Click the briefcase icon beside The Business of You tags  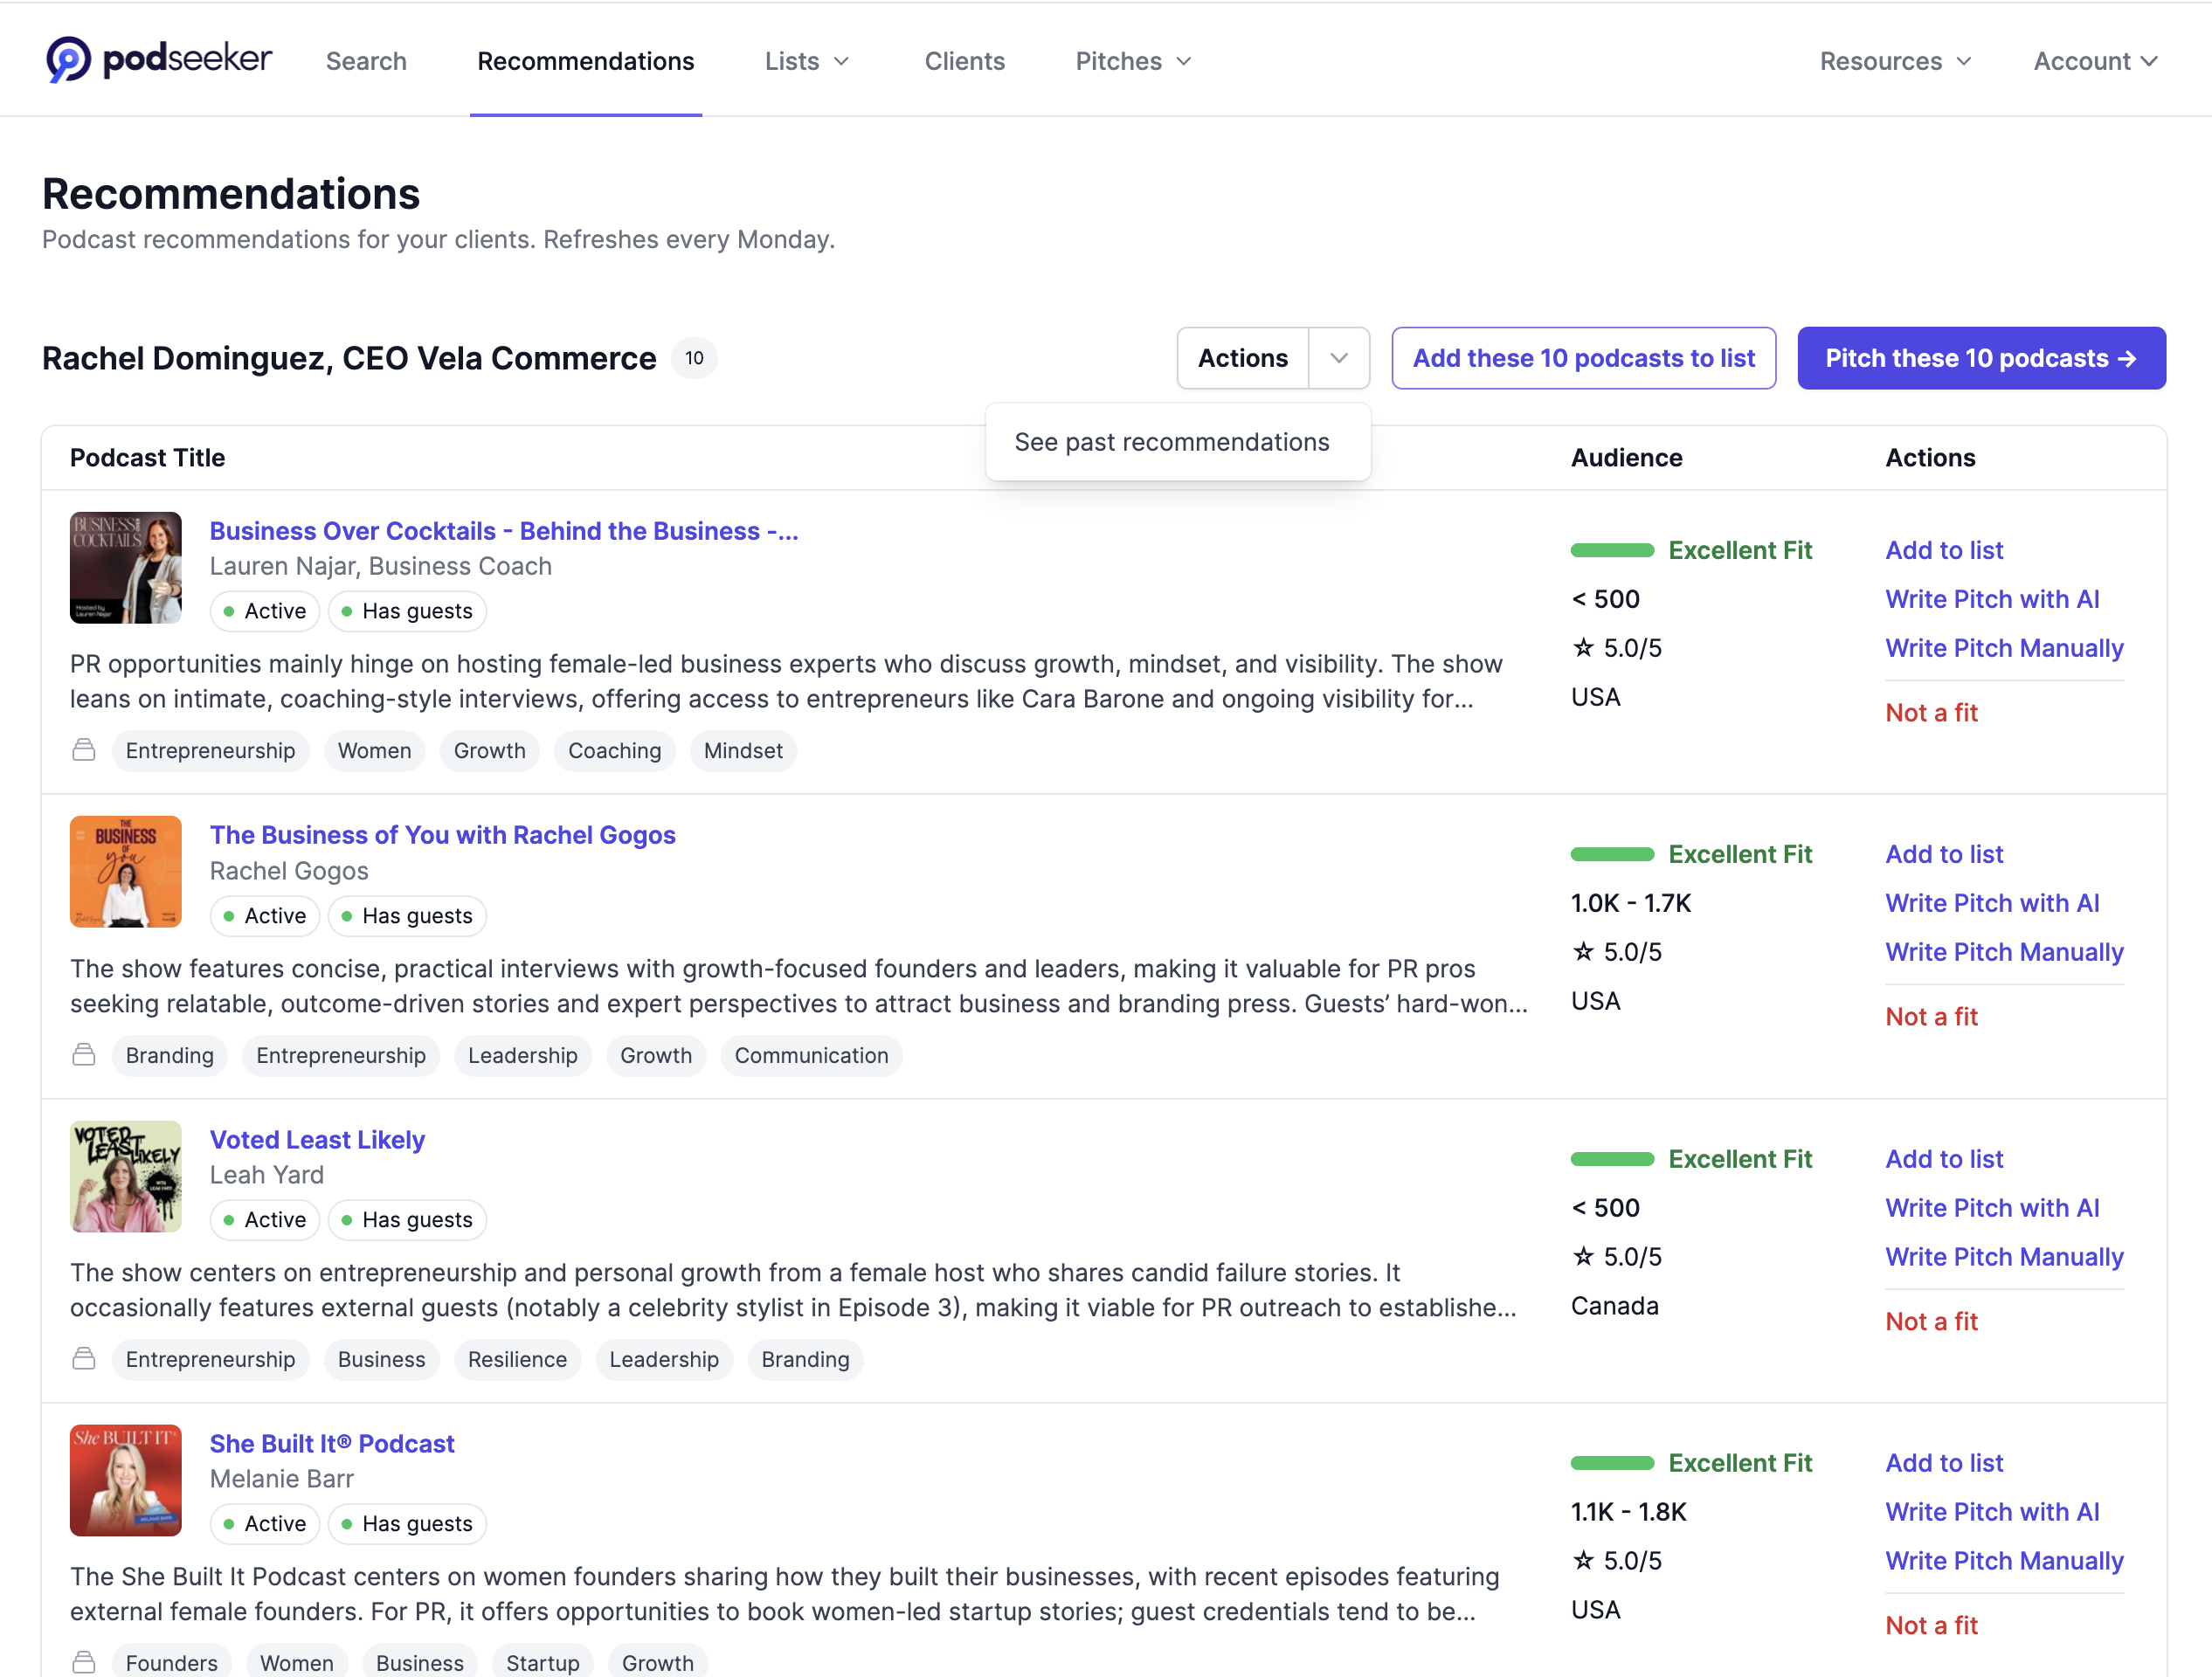point(84,1055)
